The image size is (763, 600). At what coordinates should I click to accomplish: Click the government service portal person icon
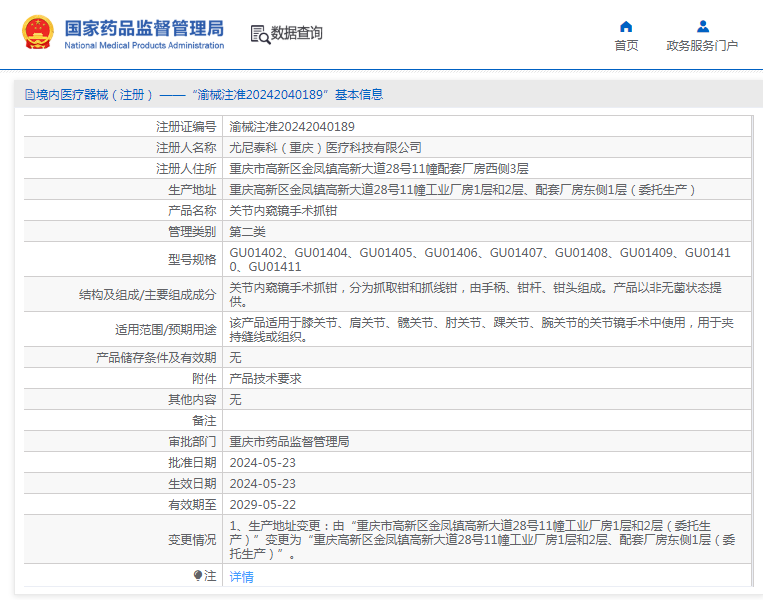click(x=703, y=26)
